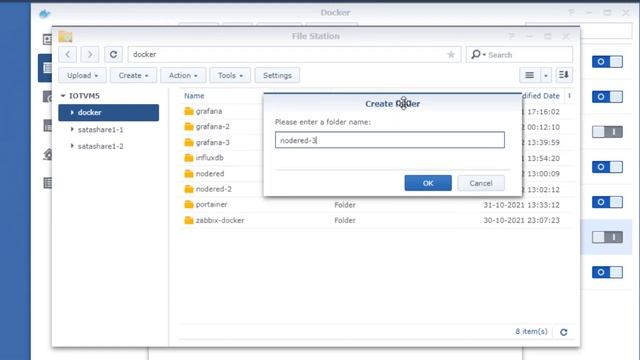Click the influxdb folder icon
640x360 pixels.
(189, 158)
